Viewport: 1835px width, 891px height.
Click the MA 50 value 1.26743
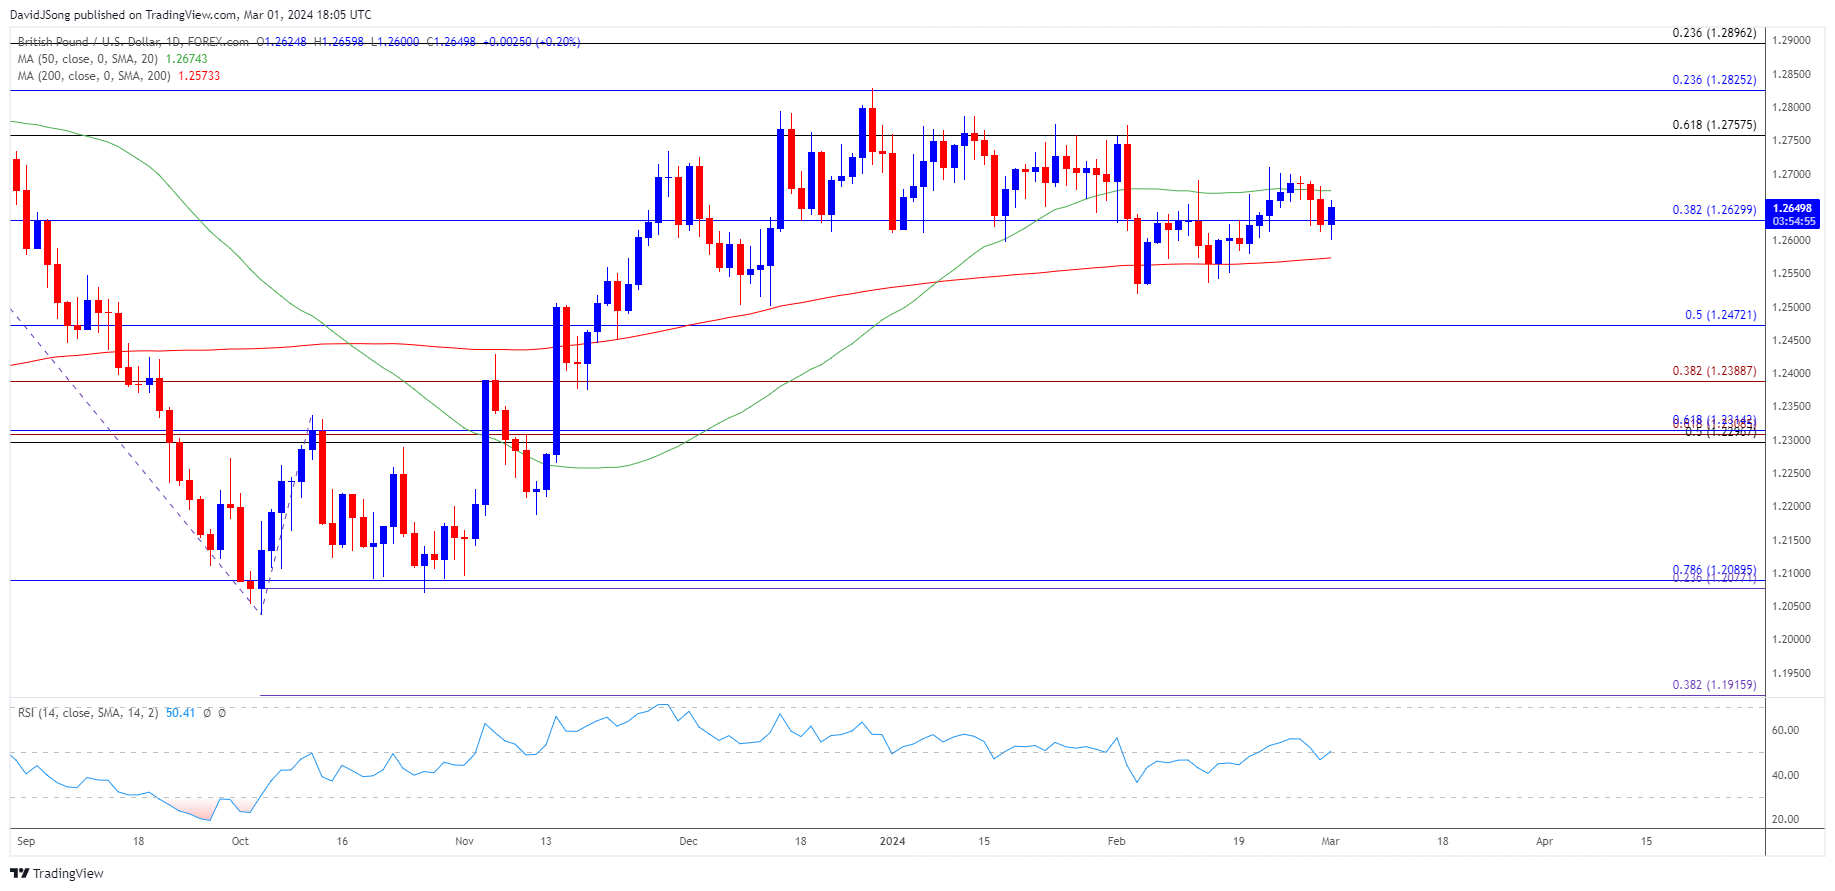click(x=186, y=59)
